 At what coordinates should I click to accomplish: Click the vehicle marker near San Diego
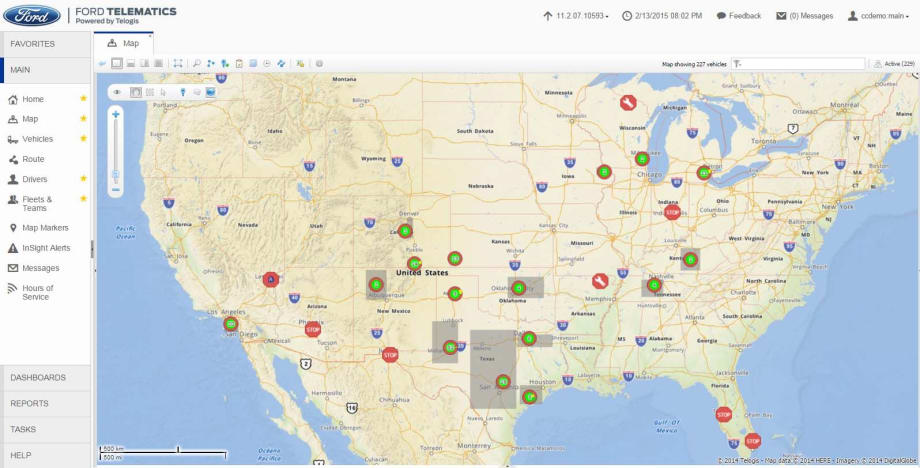pos(231,324)
